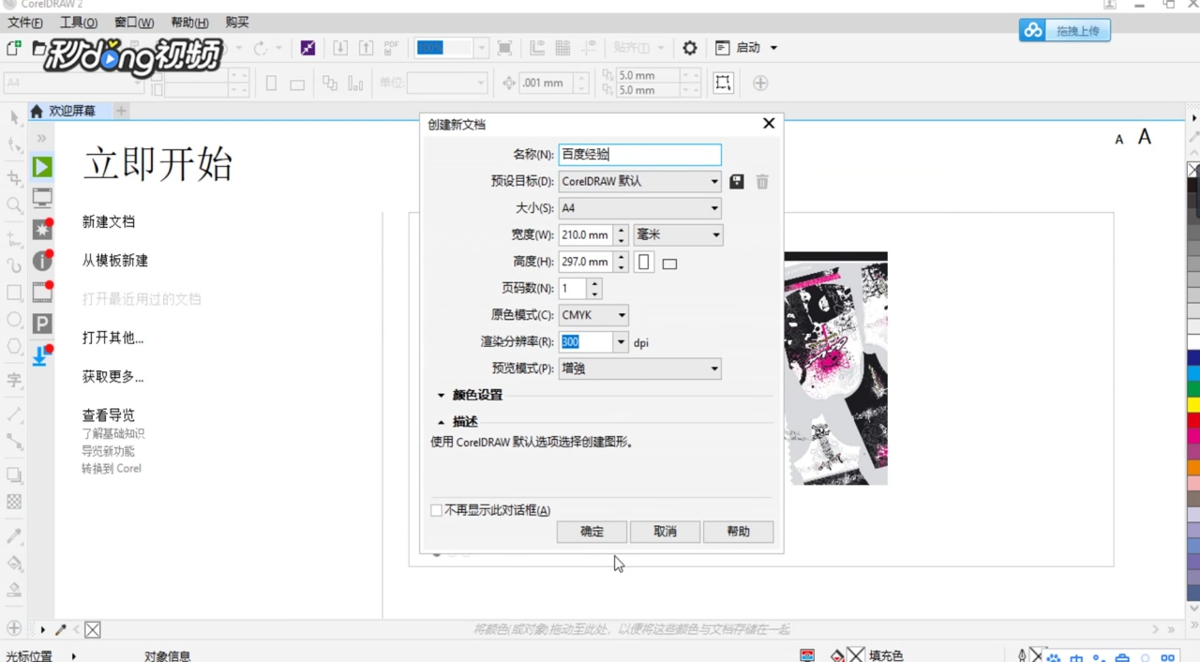Open the Updates download arrow icon

pyautogui.click(x=41, y=356)
